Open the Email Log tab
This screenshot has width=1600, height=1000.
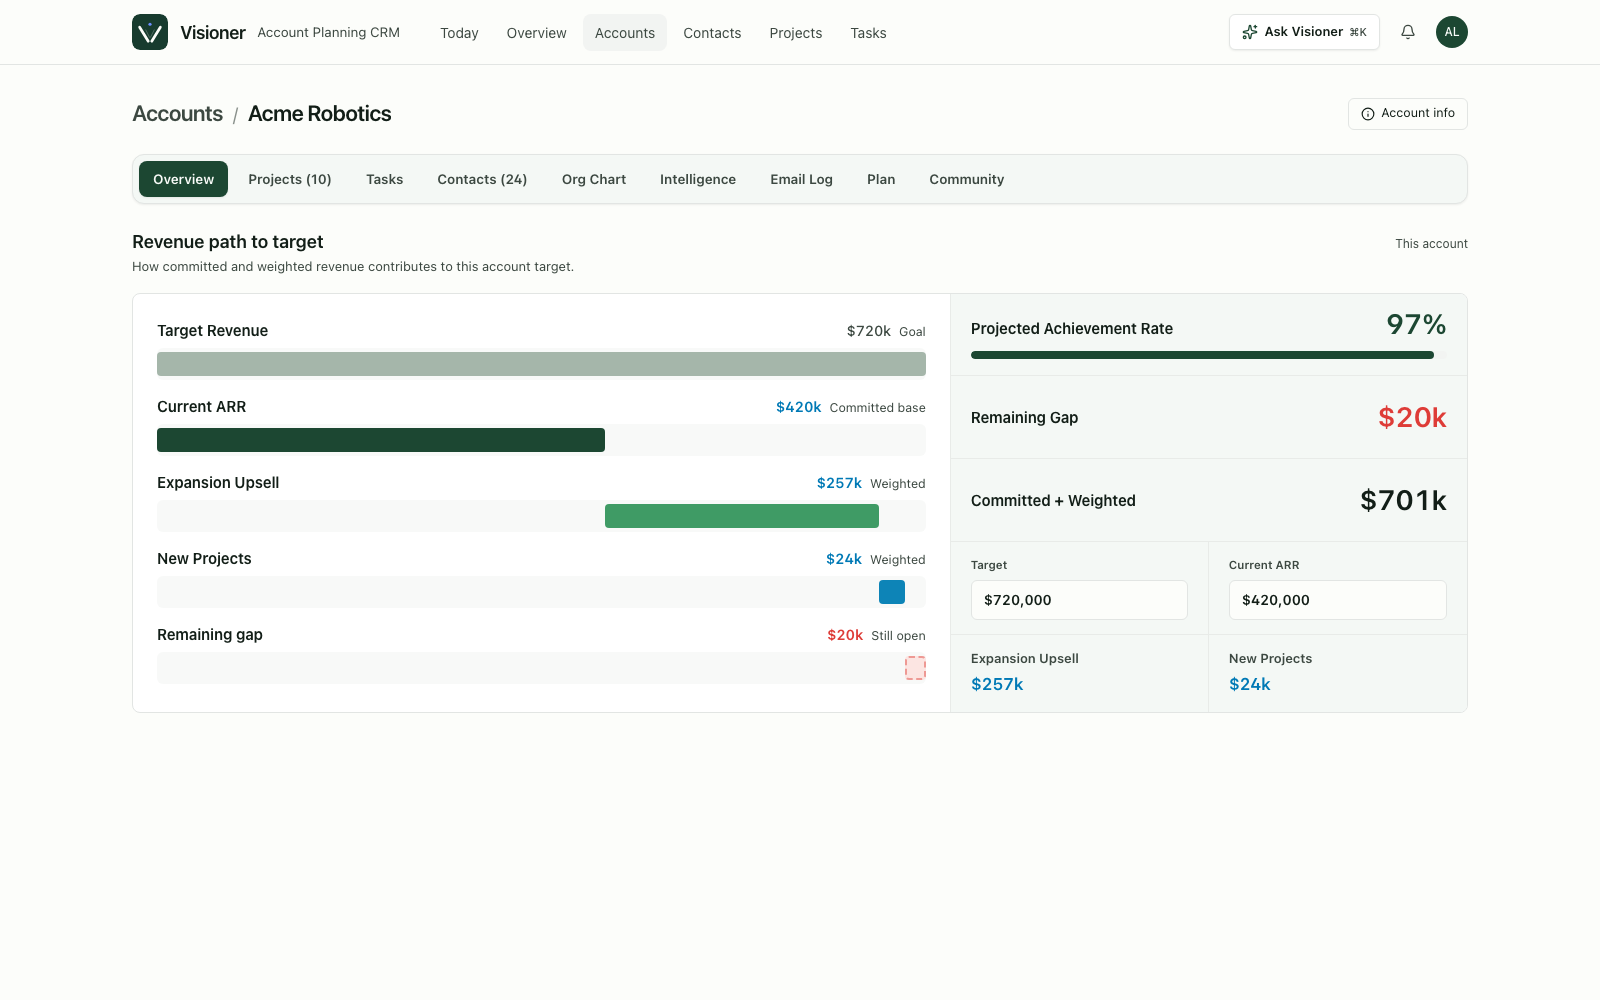pos(801,179)
